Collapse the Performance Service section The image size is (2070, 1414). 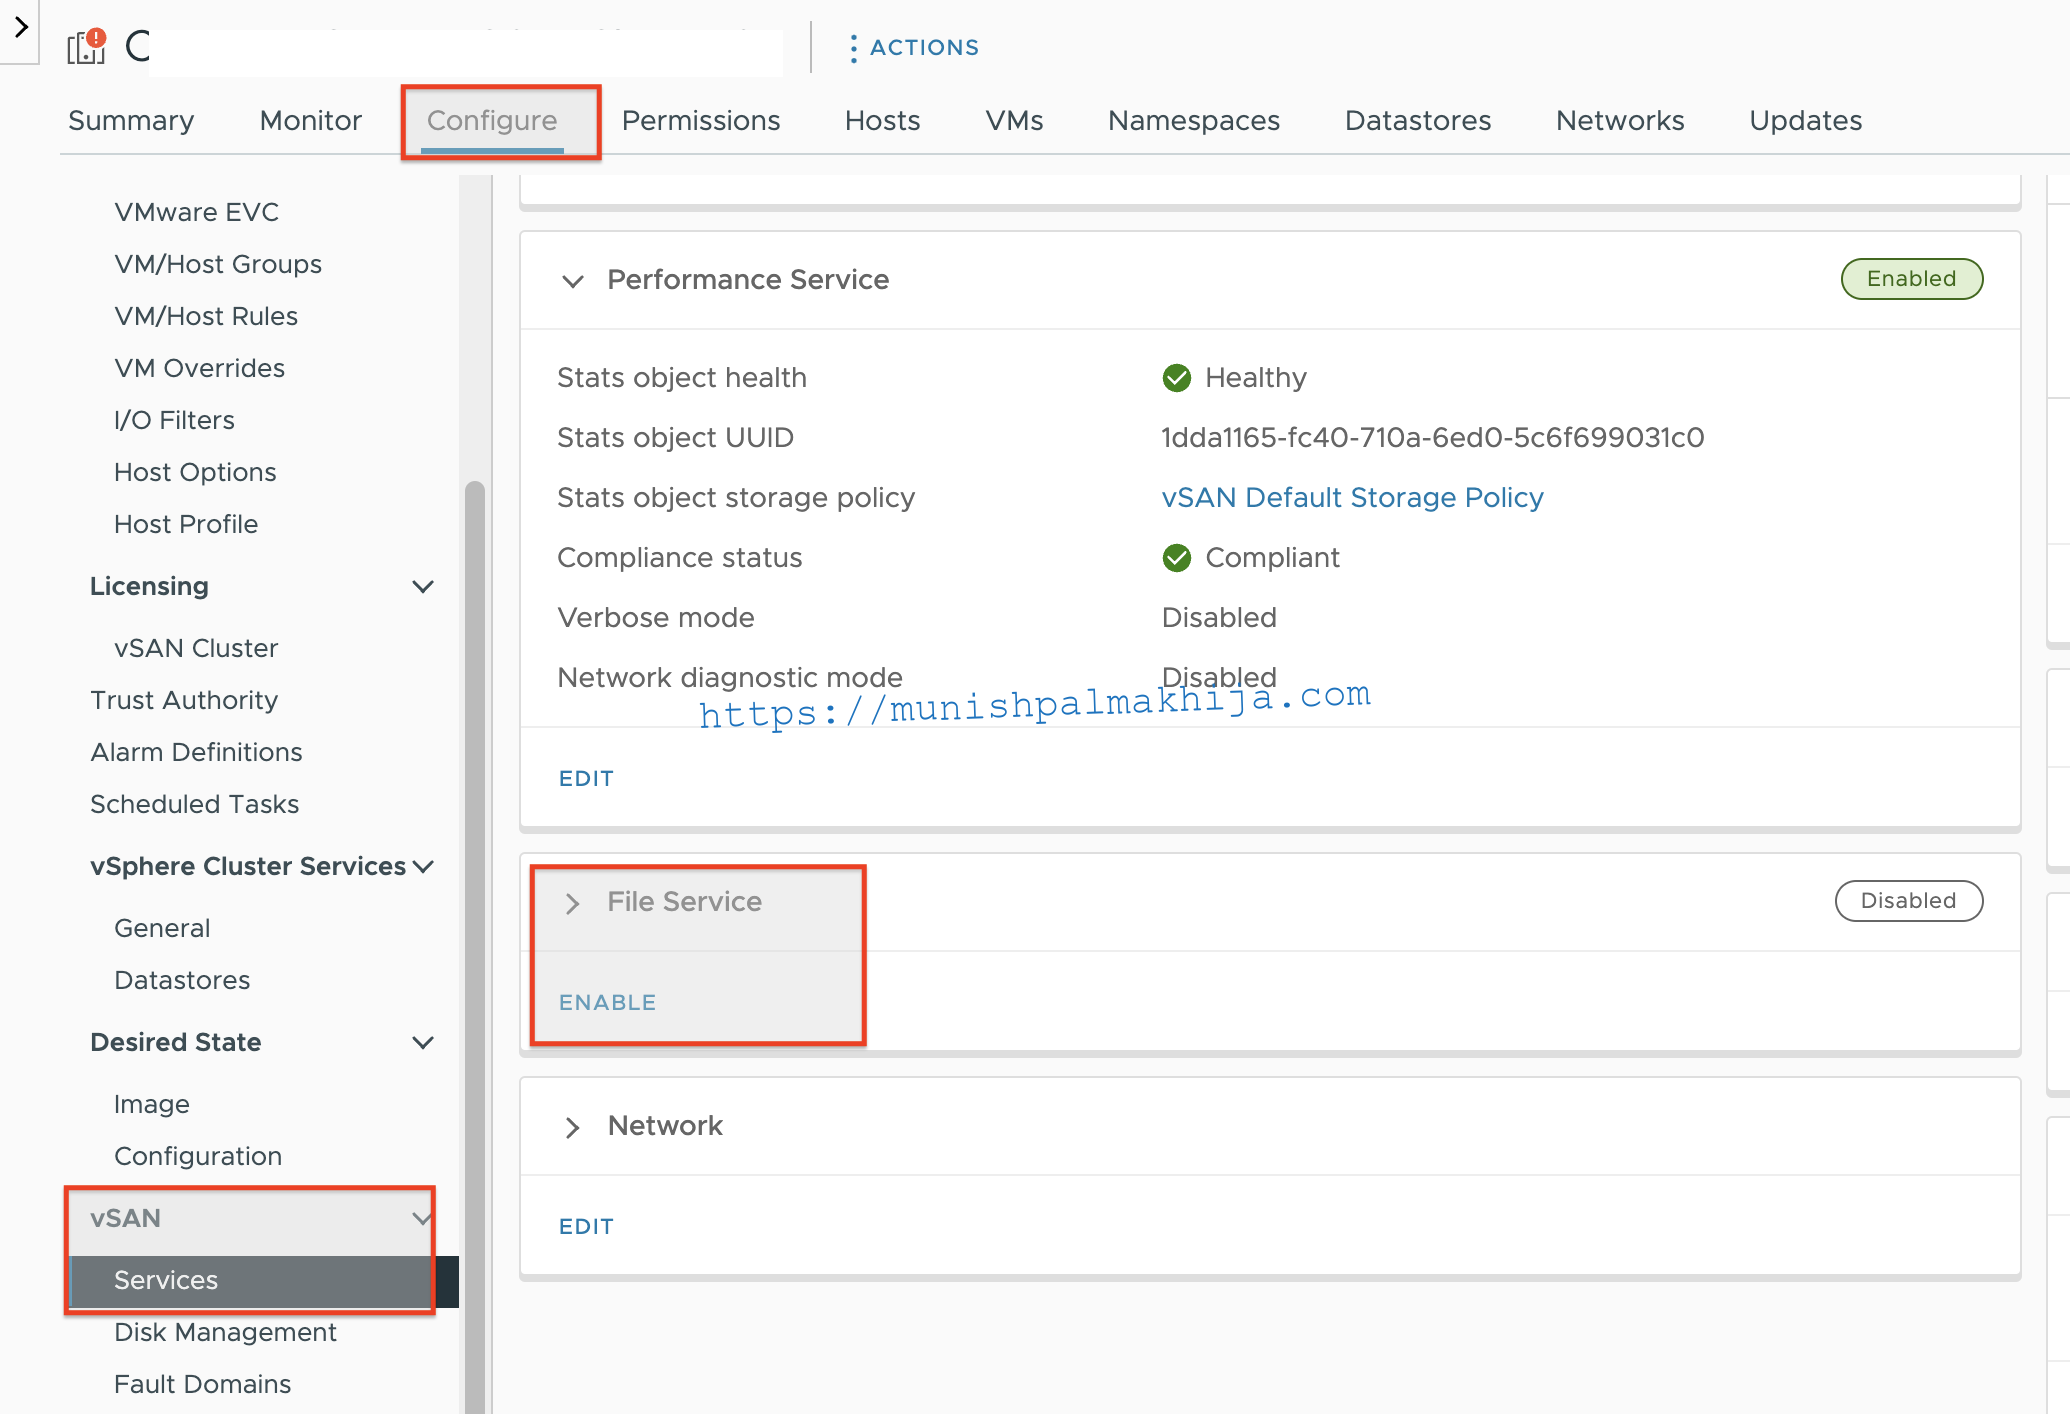573,281
